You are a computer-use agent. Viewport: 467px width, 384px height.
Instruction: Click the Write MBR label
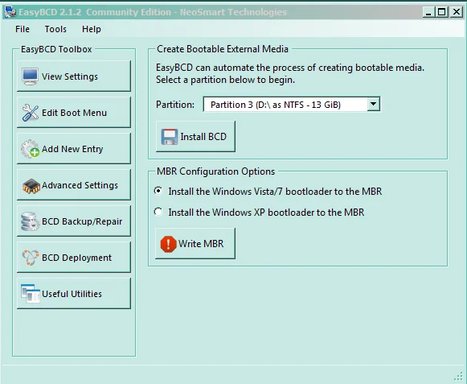[x=201, y=244]
